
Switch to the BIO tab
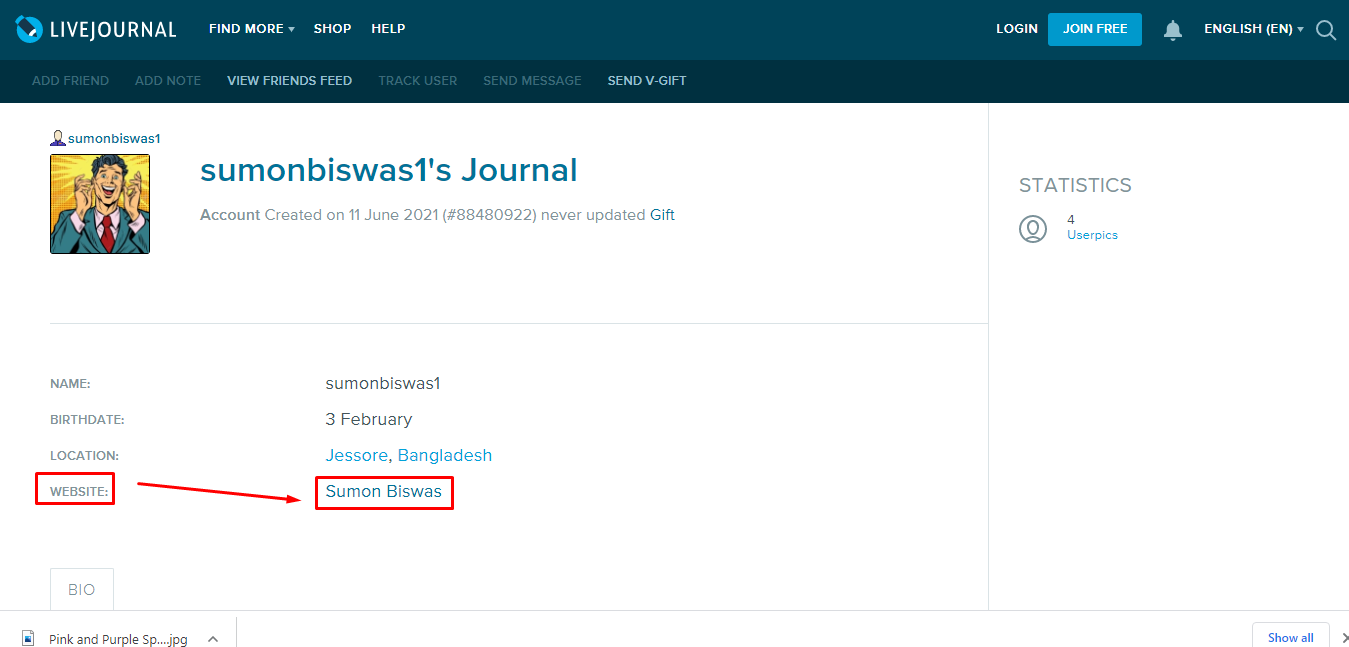tap(82, 589)
